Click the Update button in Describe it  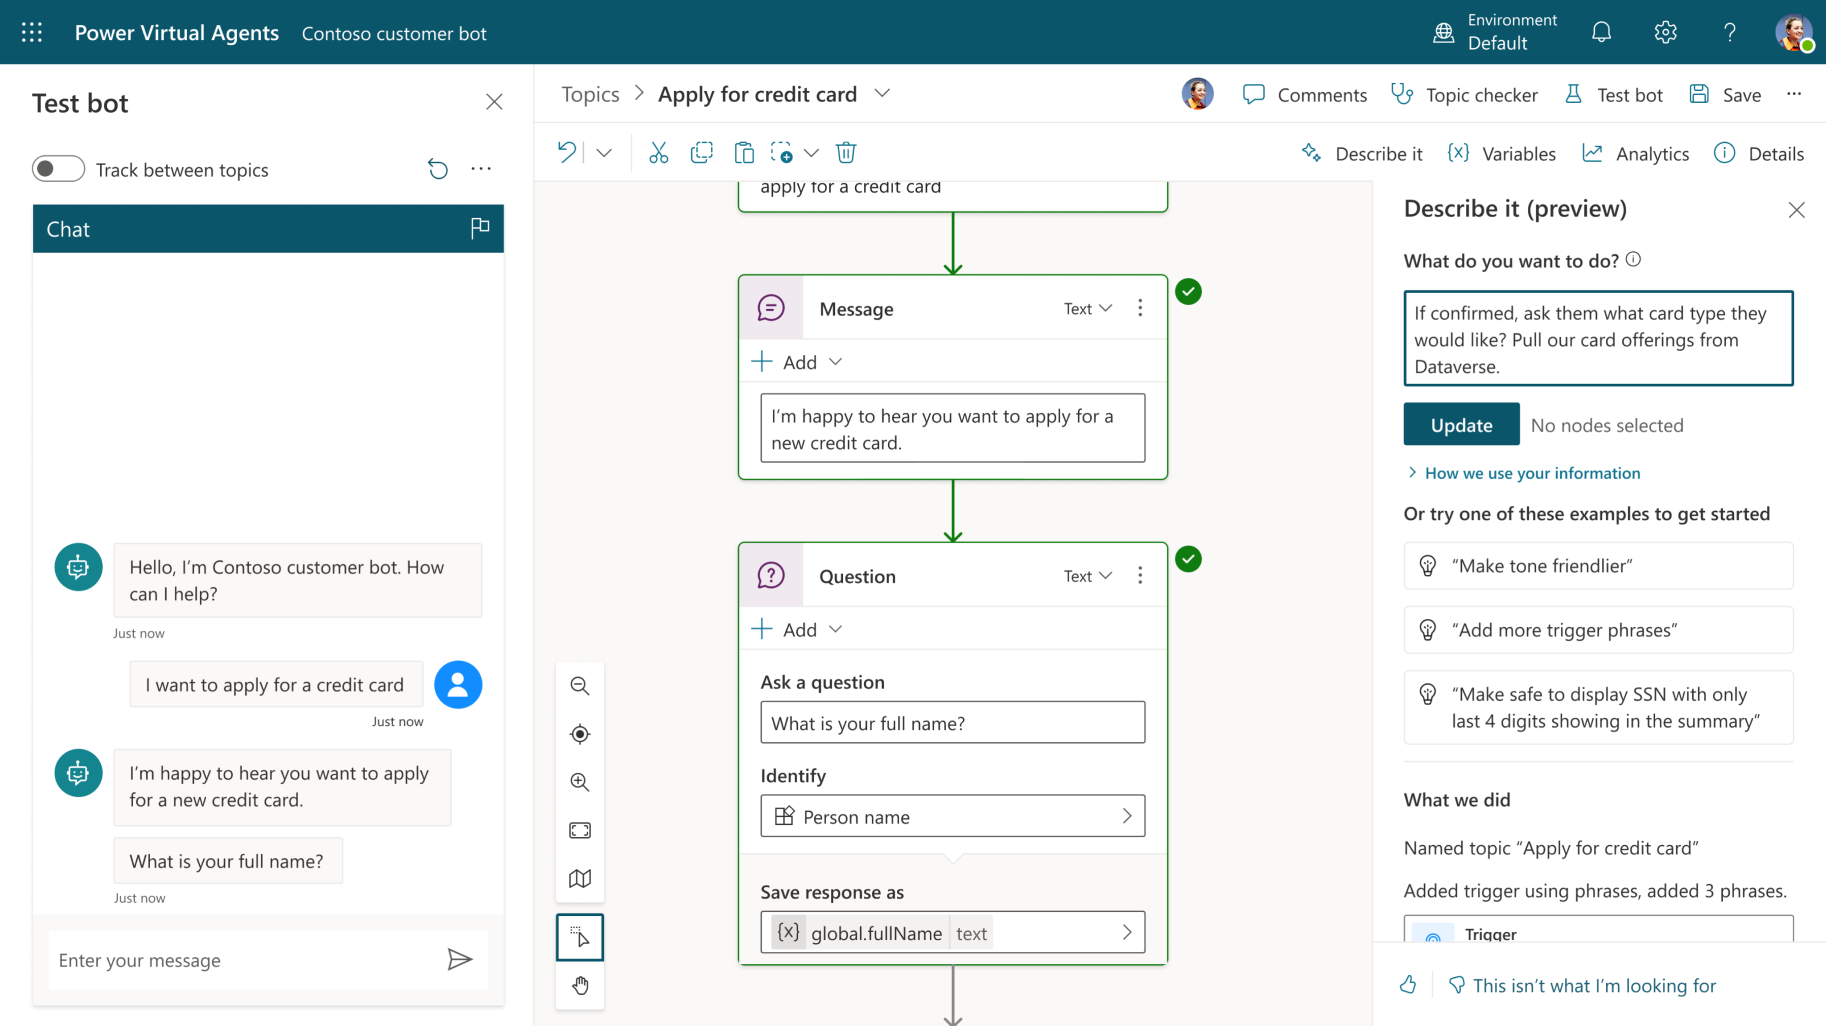tap(1461, 424)
